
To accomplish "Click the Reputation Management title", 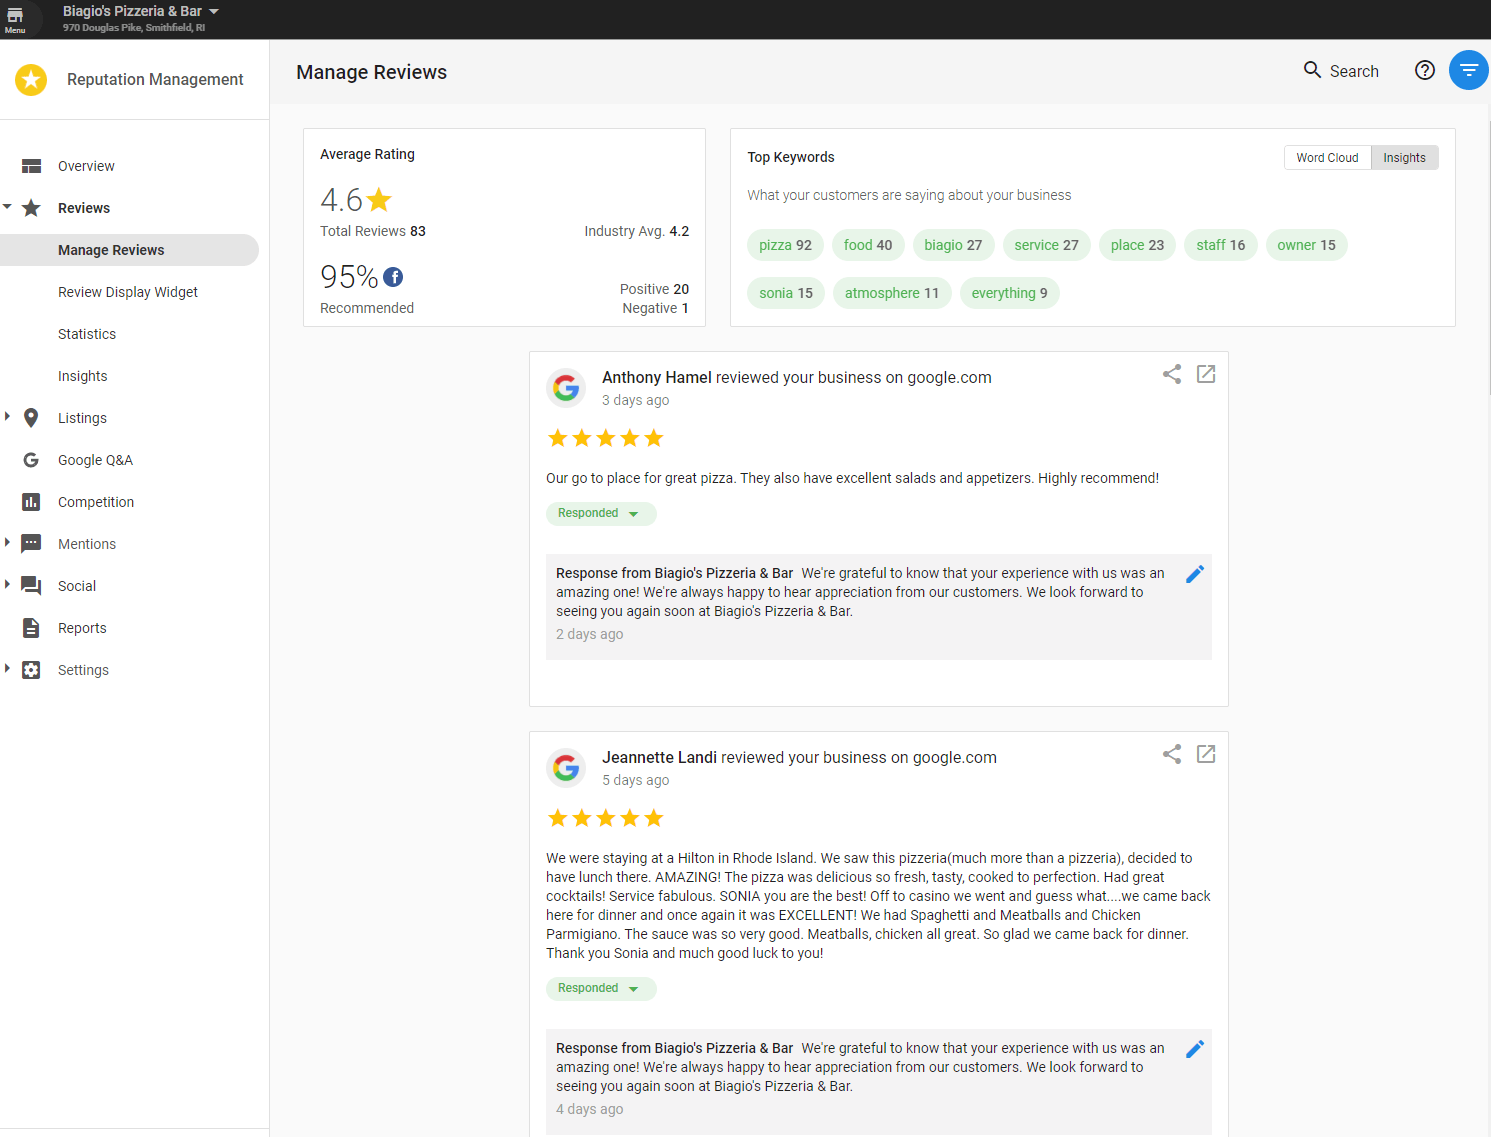I will pyautogui.click(x=155, y=79).
